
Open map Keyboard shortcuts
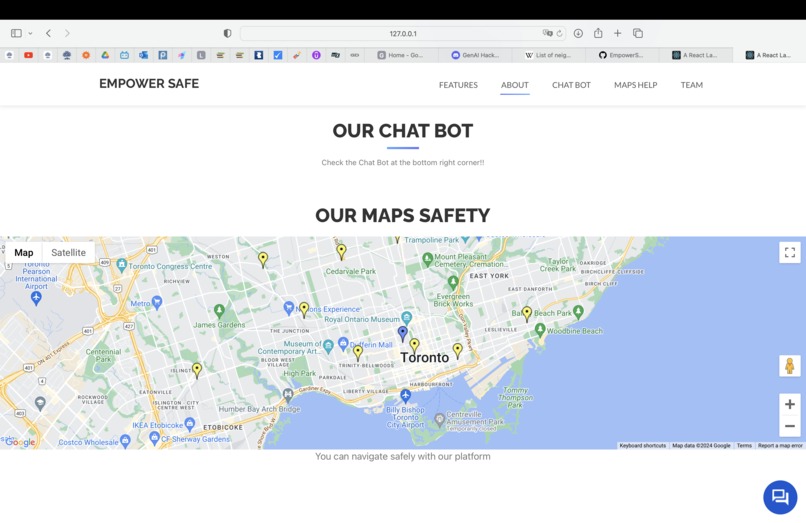pyautogui.click(x=643, y=446)
